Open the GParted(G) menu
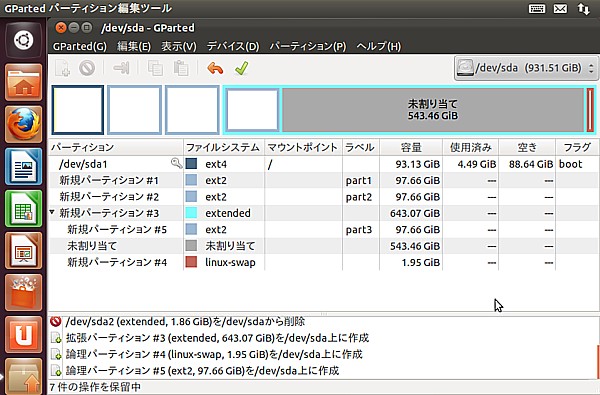Image resolution: width=600 pixels, height=395 pixels. [x=80, y=46]
